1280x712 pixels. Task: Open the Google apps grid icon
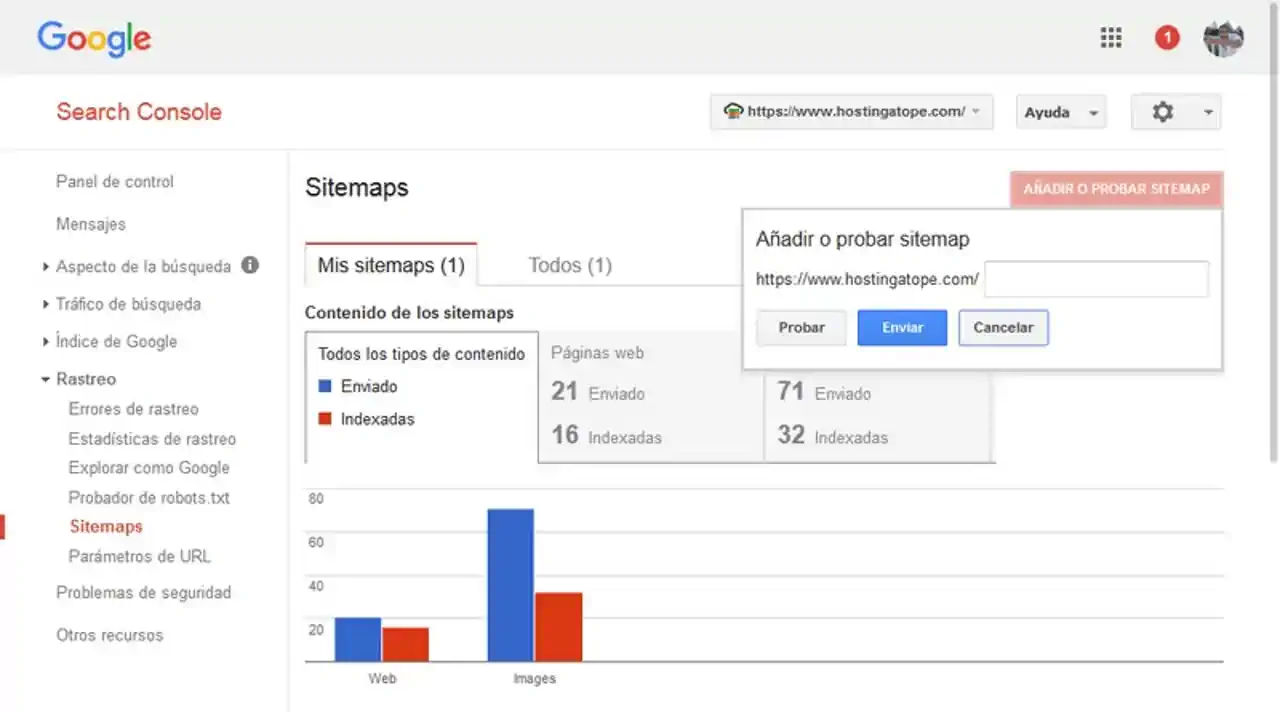click(x=1111, y=38)
